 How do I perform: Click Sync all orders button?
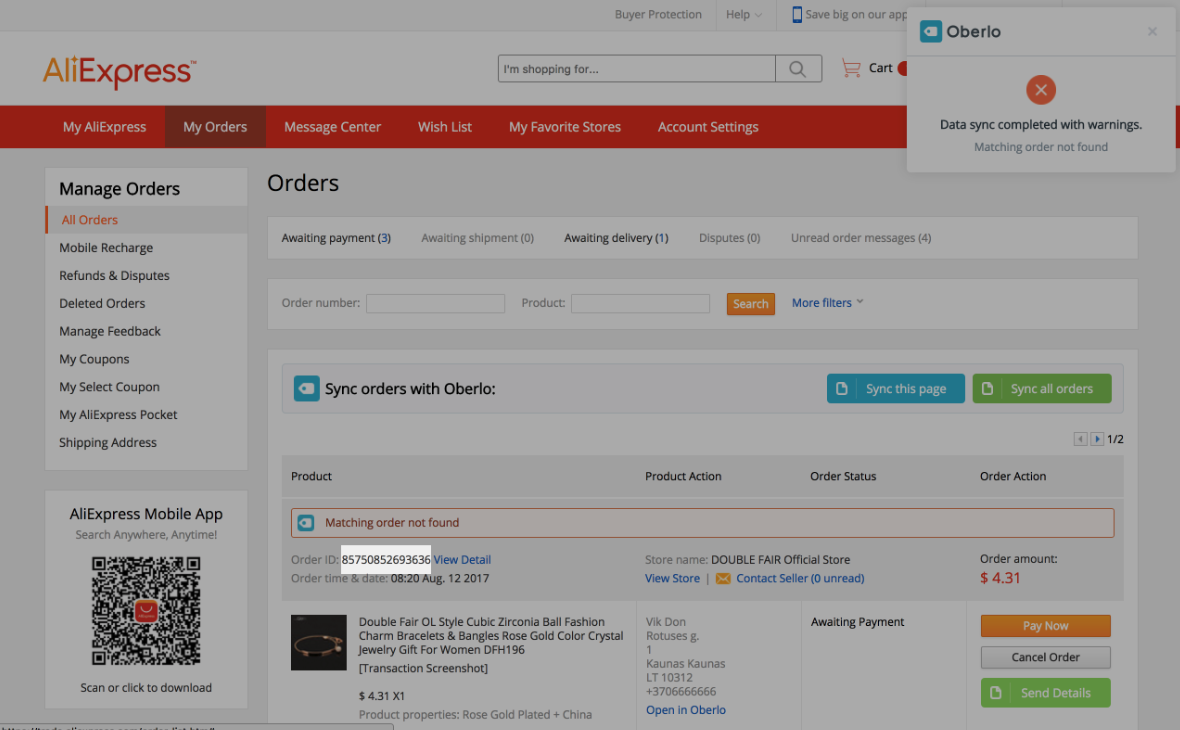pos(1042,388)
